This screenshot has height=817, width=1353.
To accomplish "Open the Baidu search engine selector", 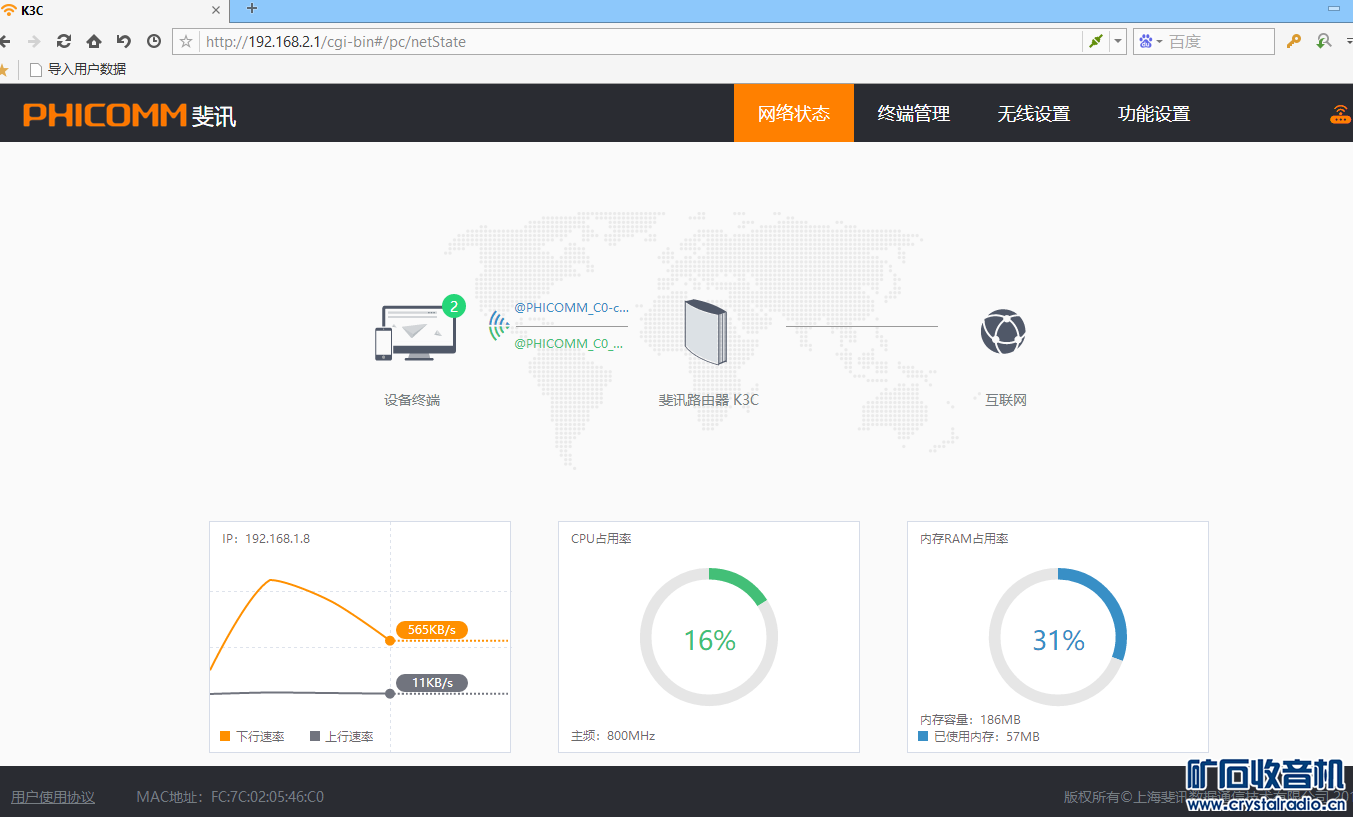I will 1150,41.
